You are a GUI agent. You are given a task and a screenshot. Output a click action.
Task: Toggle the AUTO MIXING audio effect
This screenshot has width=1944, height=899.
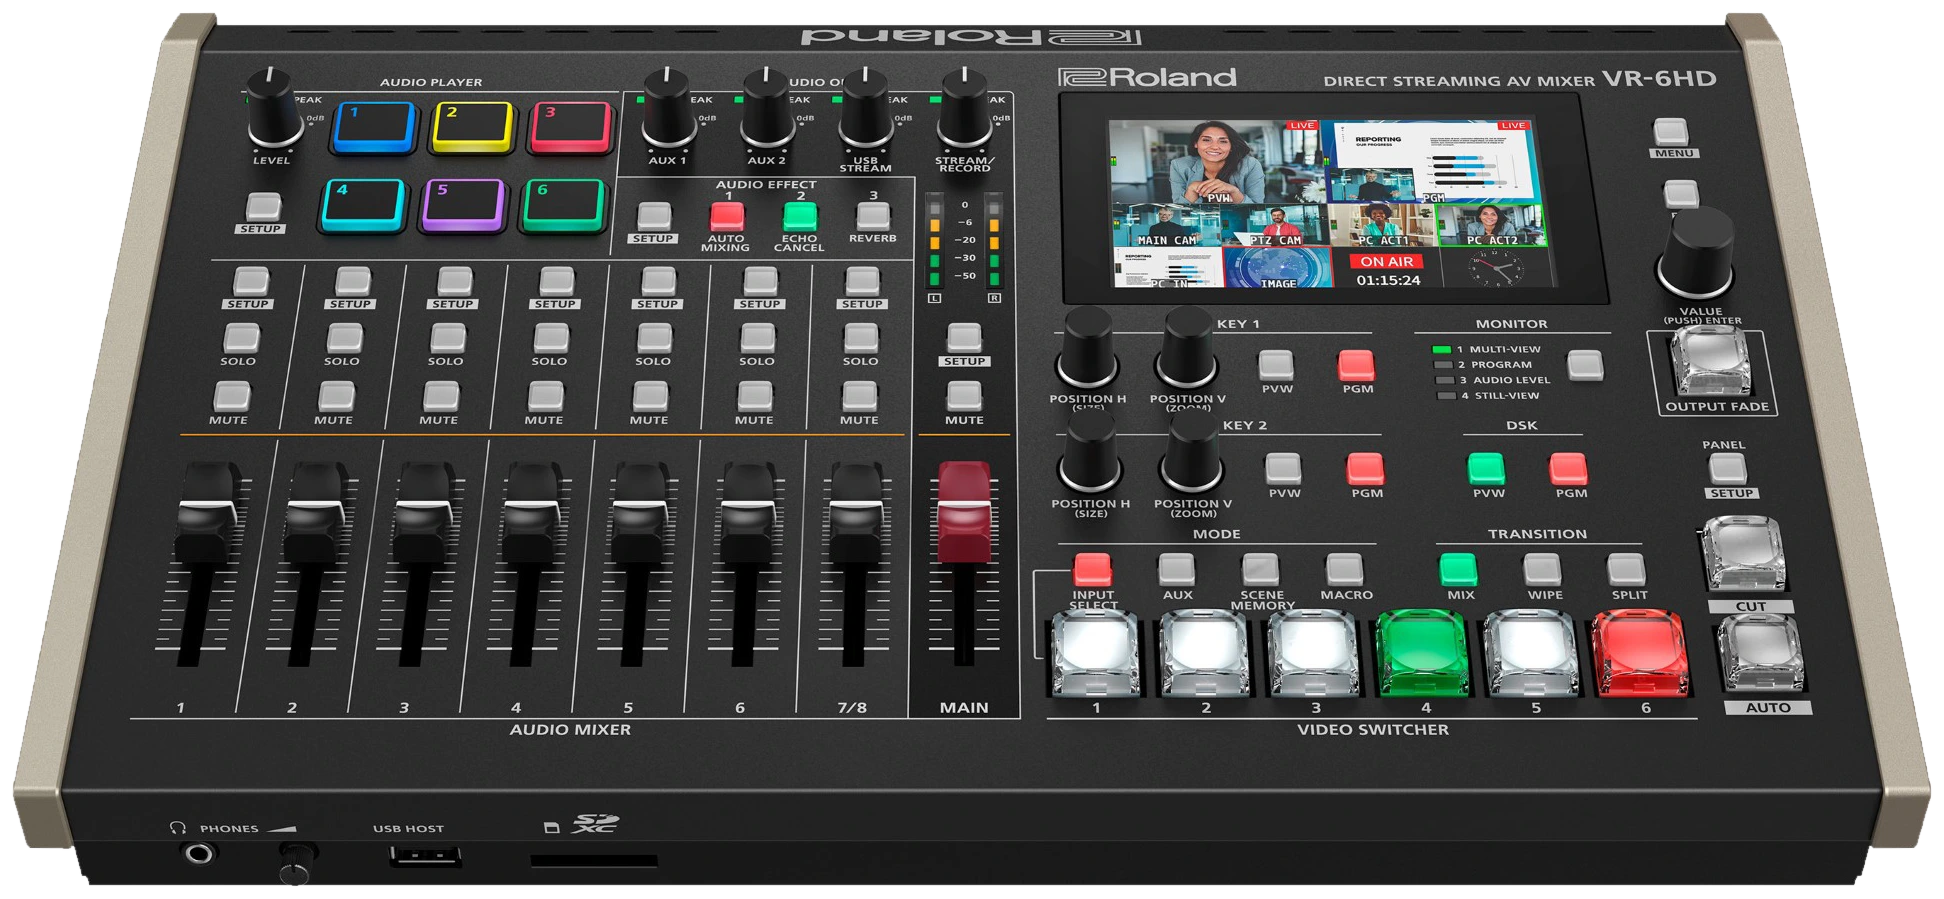[x=727, y=216]
